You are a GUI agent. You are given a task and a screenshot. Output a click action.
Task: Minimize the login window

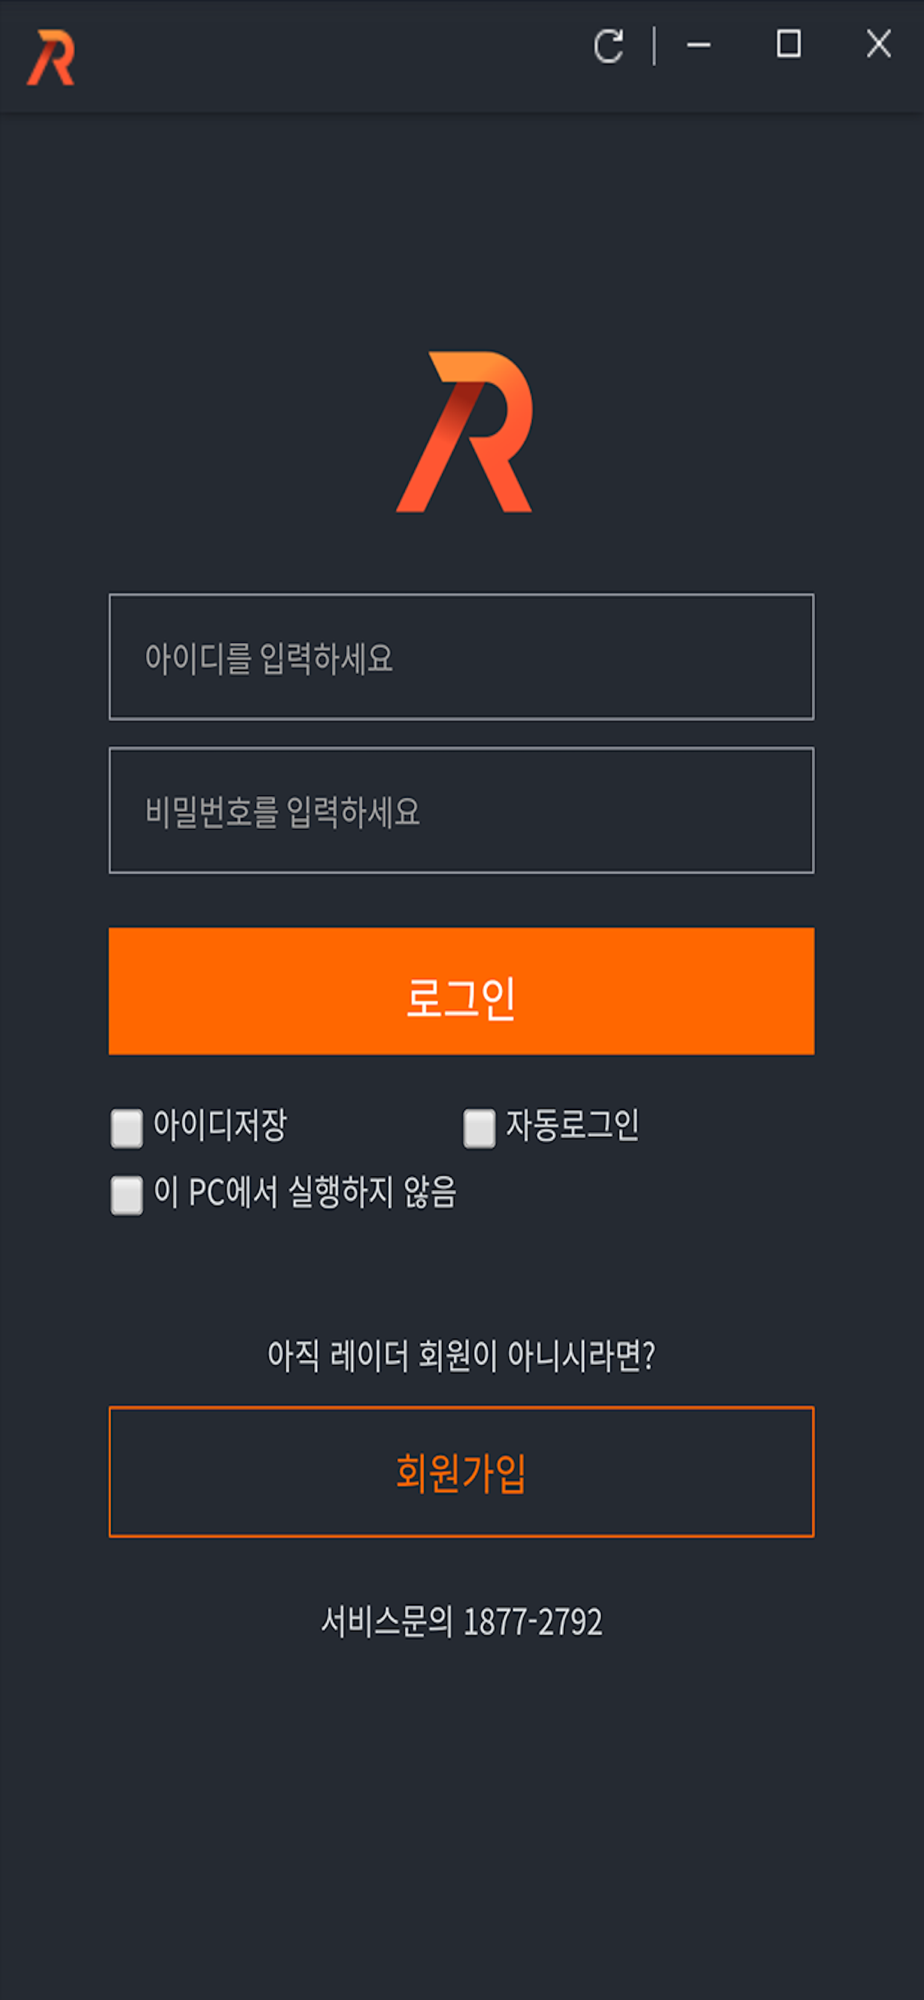(x=699, y=46)
